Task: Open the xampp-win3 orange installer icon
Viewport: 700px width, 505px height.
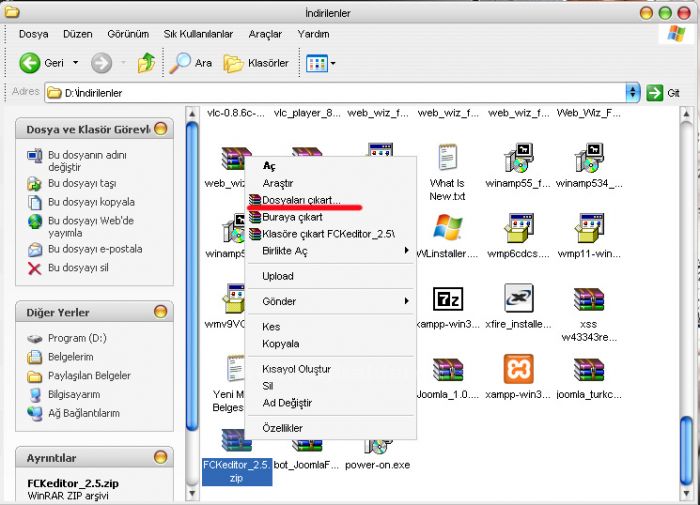Action: click(x=518, y=371)
